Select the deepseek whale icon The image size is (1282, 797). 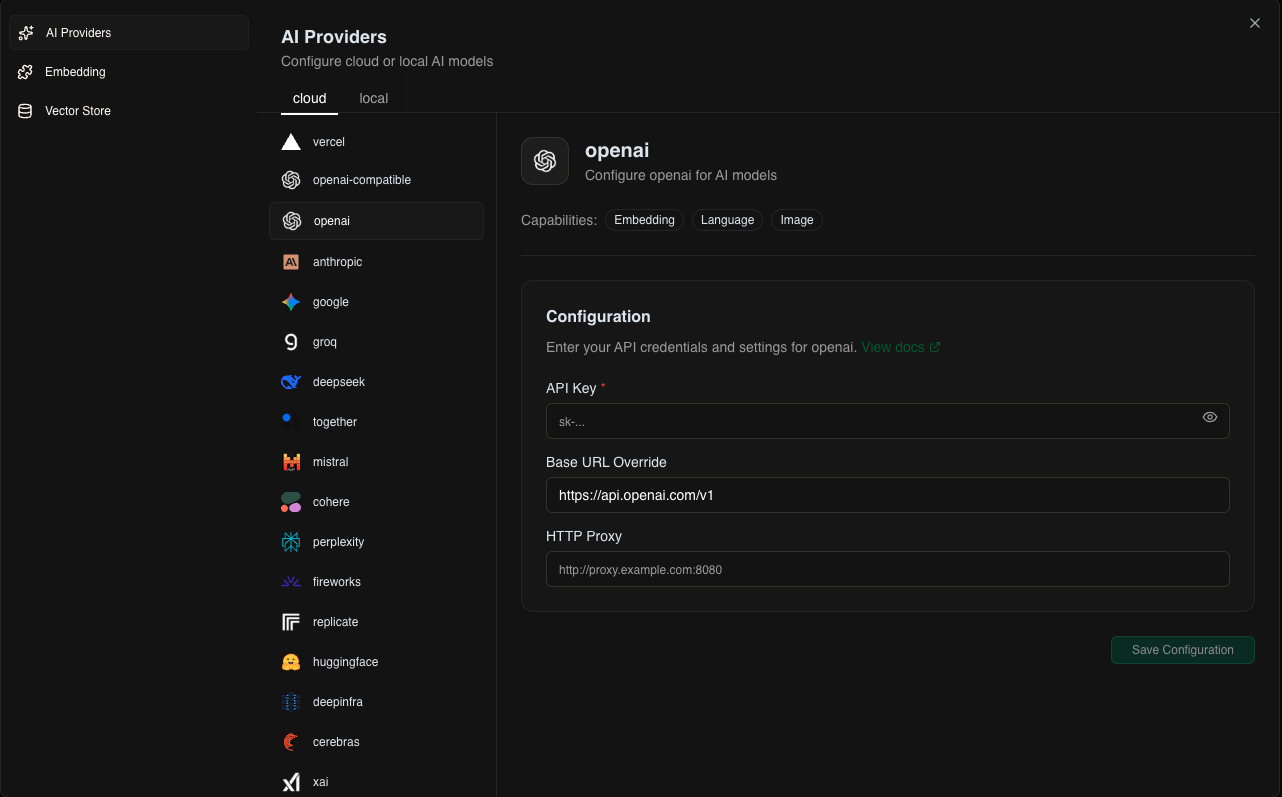pyautogui.click(x=291, y=382)
